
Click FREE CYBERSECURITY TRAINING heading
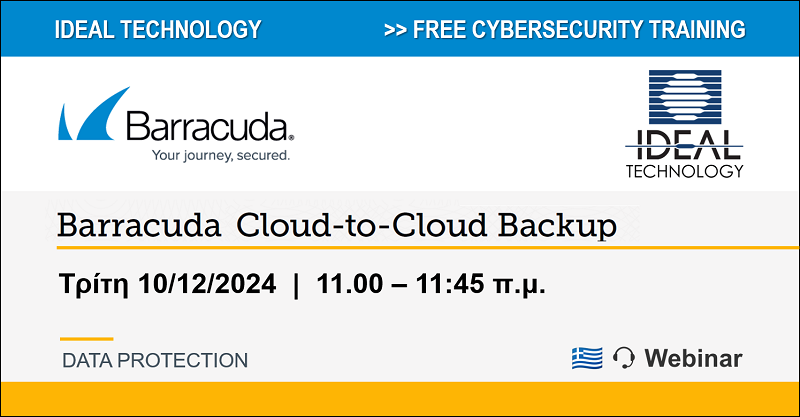click(579, 29)
